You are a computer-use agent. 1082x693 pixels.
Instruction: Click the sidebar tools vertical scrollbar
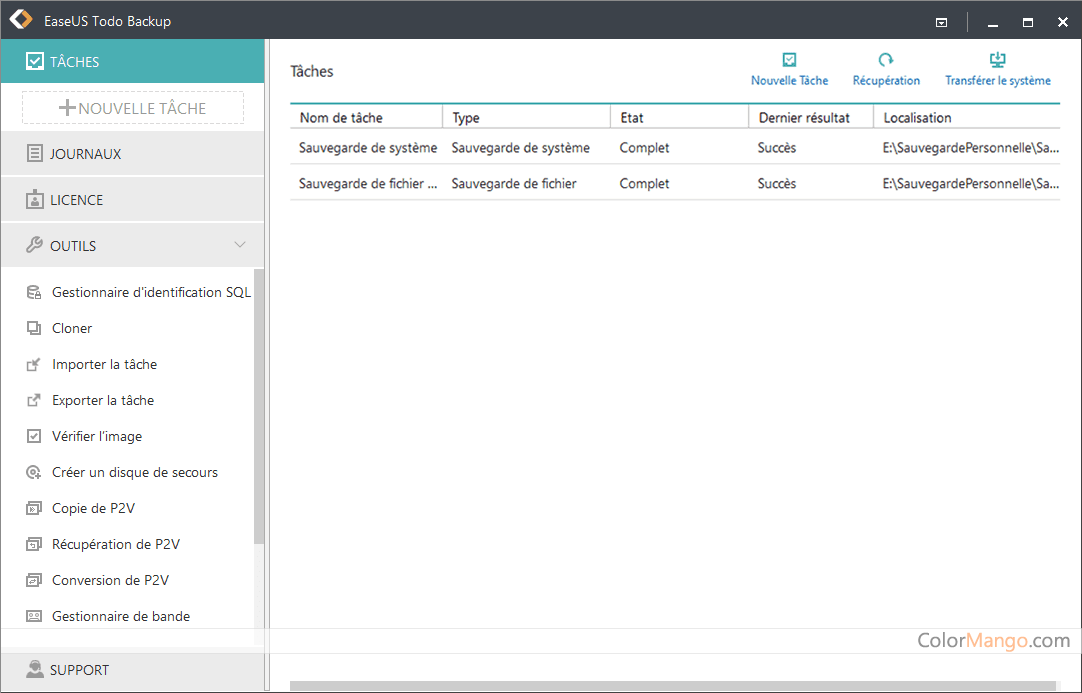click(259, 406)
